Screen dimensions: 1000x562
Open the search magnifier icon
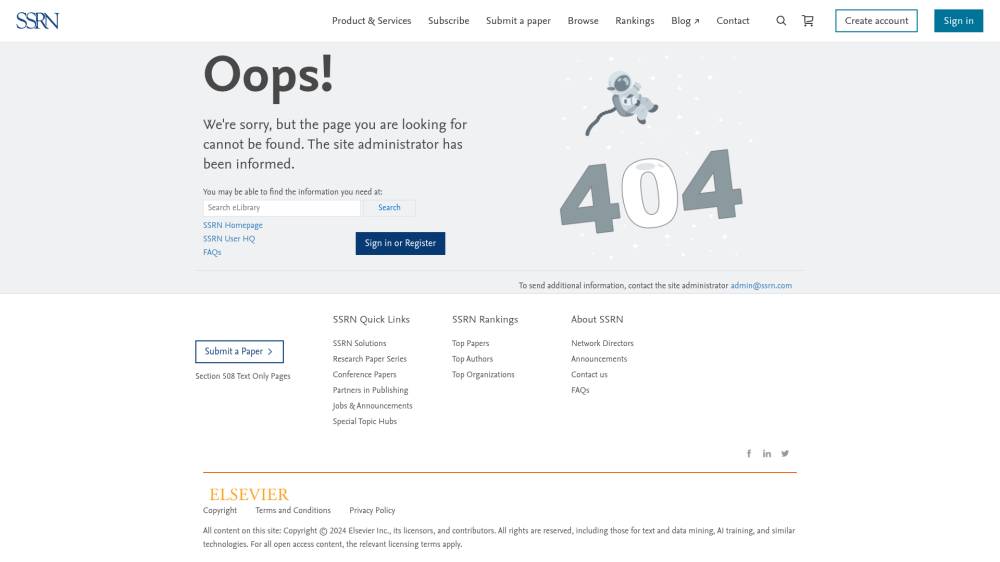(x=781, y=21)
